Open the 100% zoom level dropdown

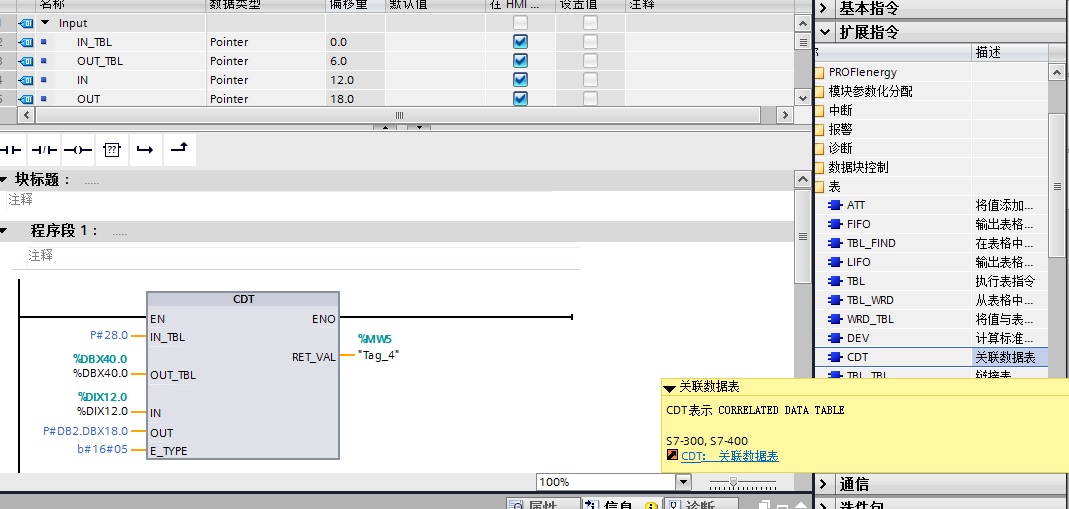coord(683,482)
